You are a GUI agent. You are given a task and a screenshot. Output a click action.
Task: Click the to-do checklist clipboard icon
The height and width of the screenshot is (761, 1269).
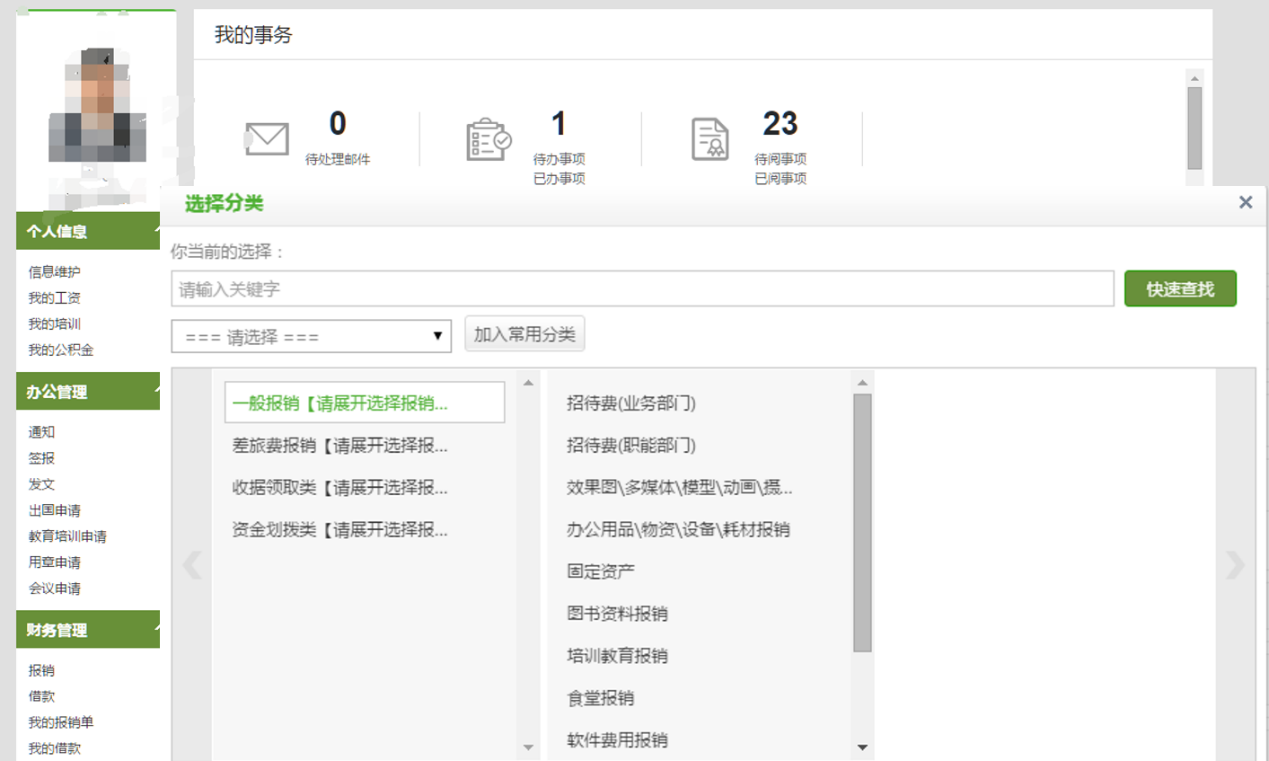[489, 139]
